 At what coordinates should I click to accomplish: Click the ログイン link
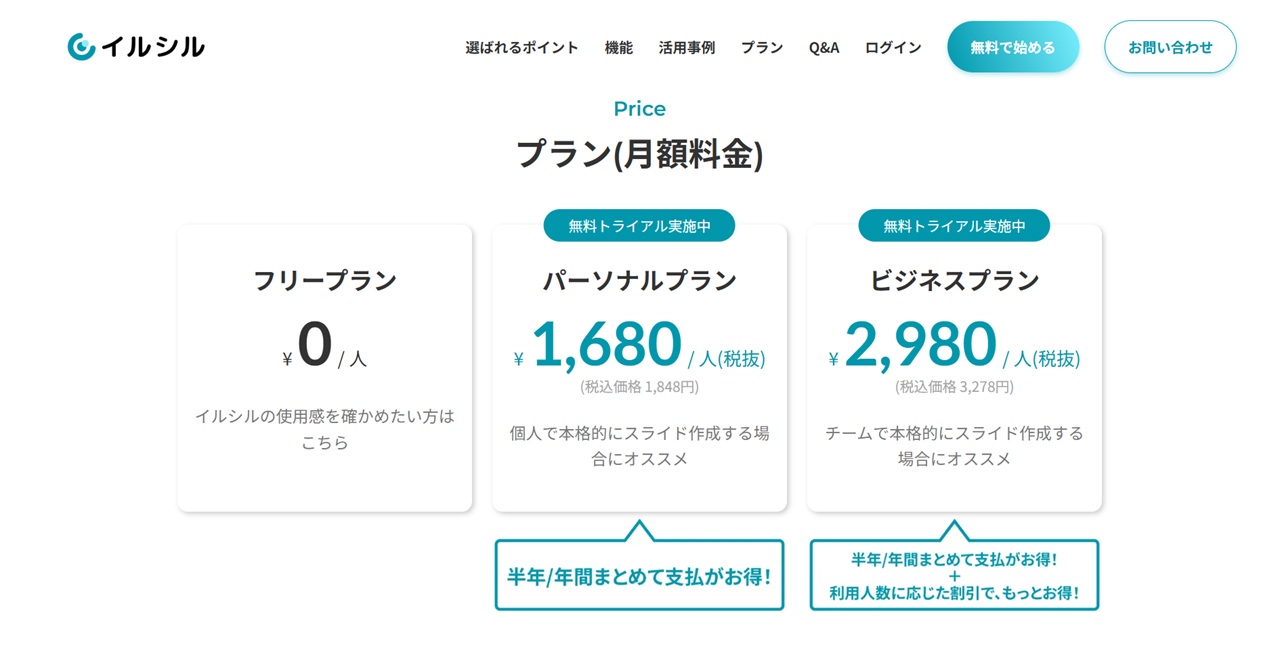[x=893, y=47]
